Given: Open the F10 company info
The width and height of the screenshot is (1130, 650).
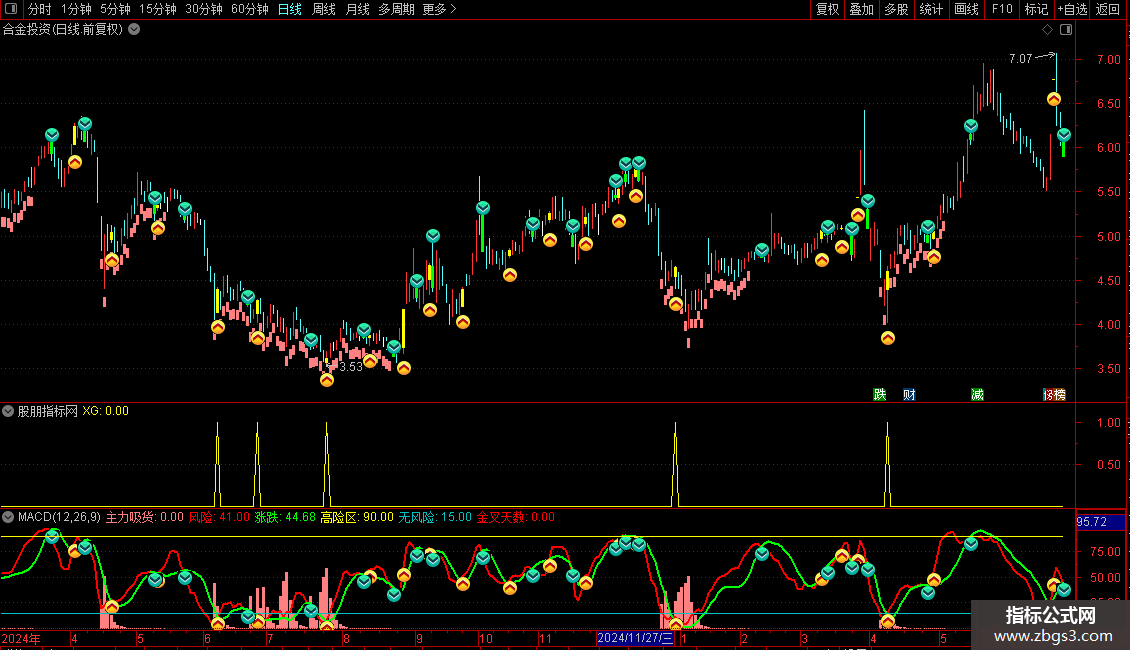Looking at the screenshot, I should (x=1002, y=9).
